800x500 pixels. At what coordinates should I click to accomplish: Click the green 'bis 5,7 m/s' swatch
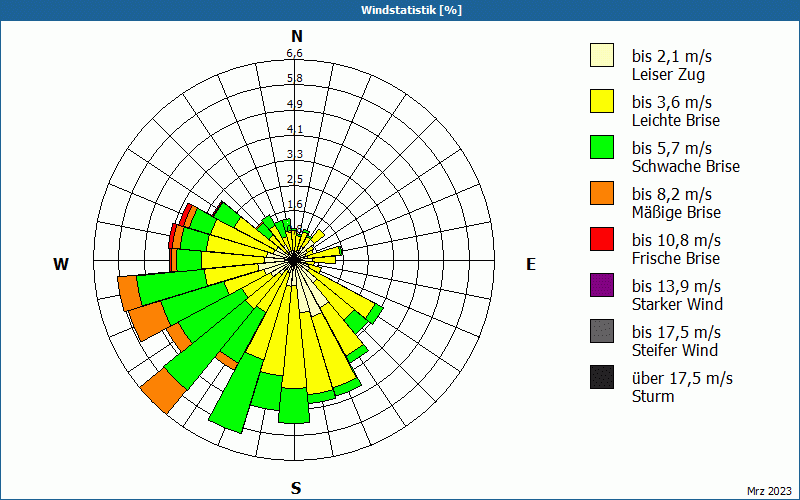(x=602, y=147)
